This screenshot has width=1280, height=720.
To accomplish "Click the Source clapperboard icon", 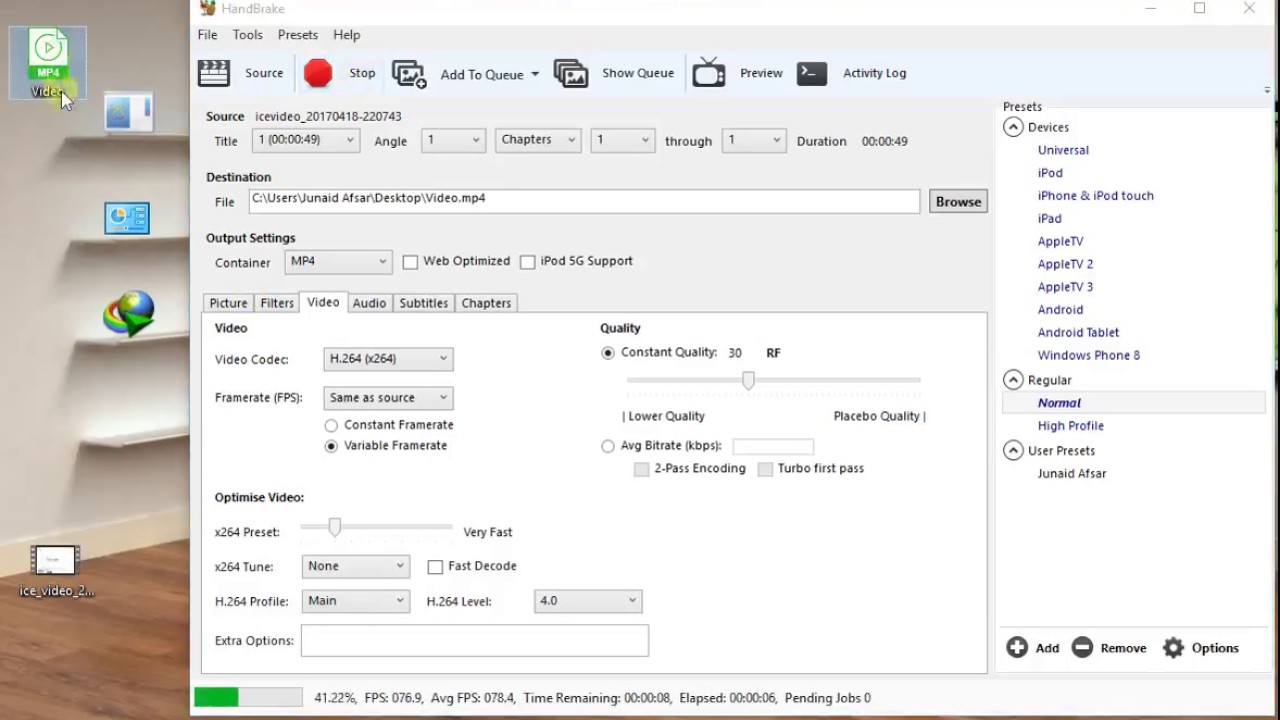I will [214, 73].
